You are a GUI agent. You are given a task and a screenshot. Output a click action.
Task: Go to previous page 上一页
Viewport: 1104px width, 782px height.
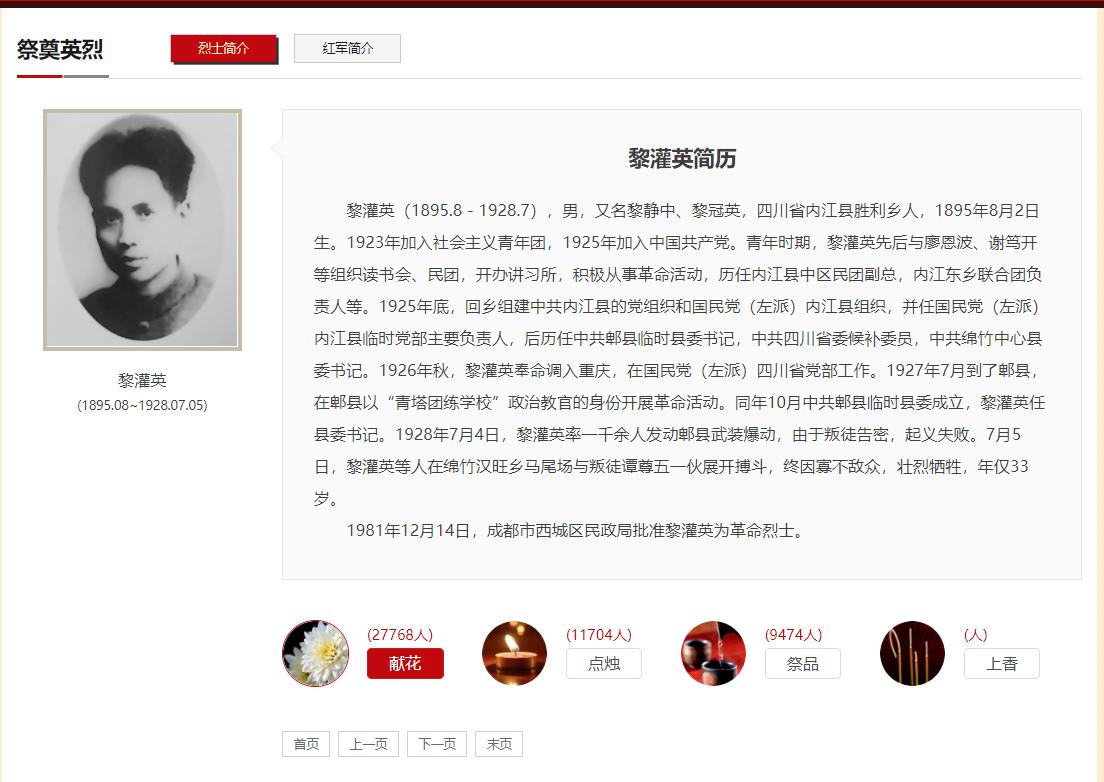tap(368, 744)
